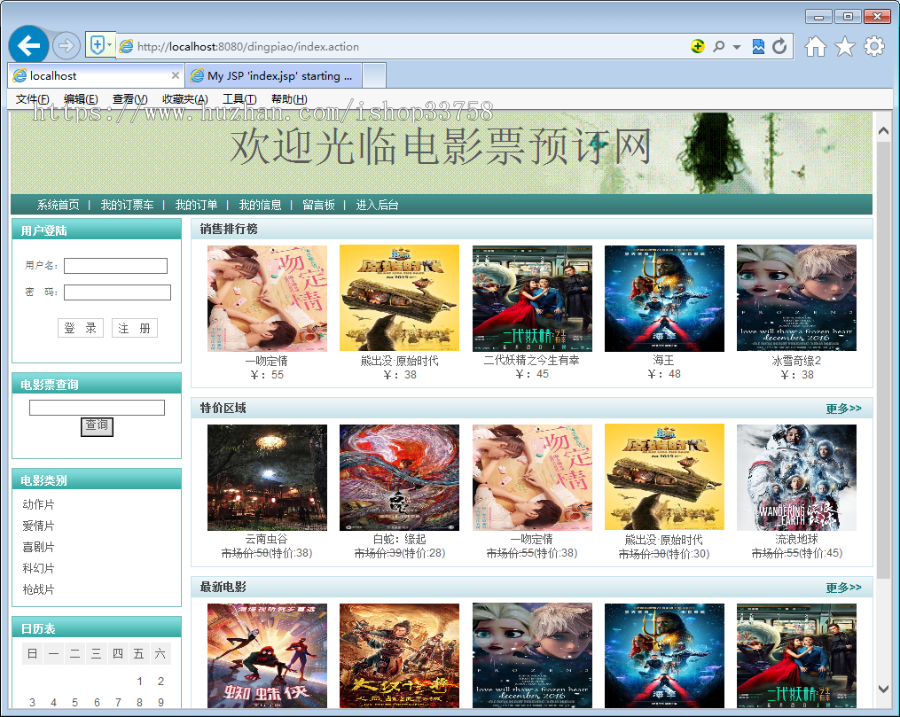
Task: Select 爱情片 movie category
Action: [38, 526]
